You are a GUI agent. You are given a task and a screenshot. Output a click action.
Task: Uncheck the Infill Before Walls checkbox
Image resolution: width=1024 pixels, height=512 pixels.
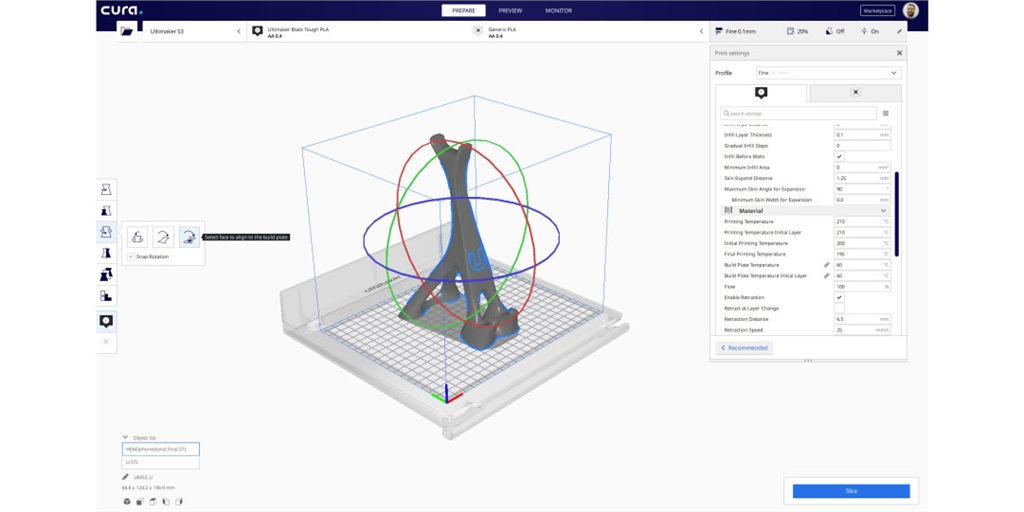tap(839, 156)
